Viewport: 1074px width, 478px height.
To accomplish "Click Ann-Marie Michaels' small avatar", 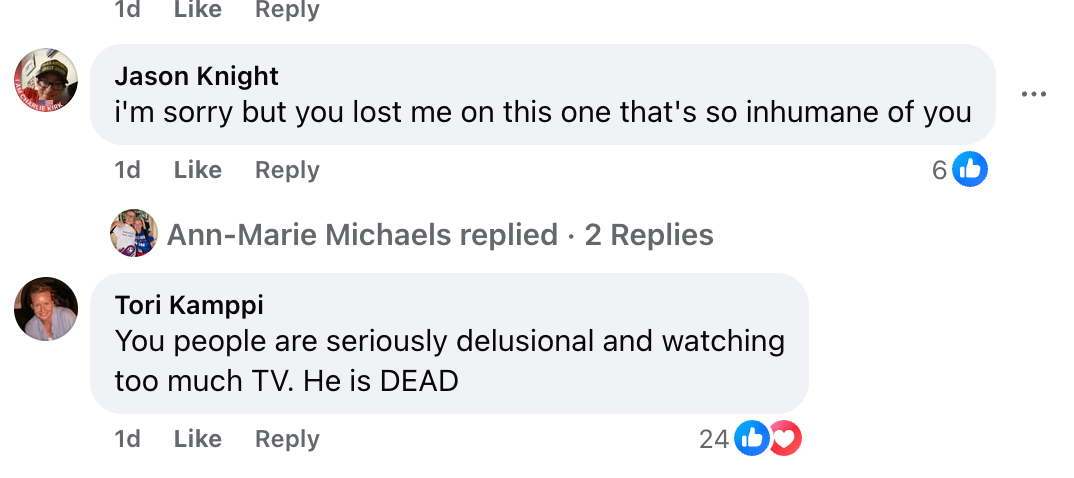I will coord(134,235).
